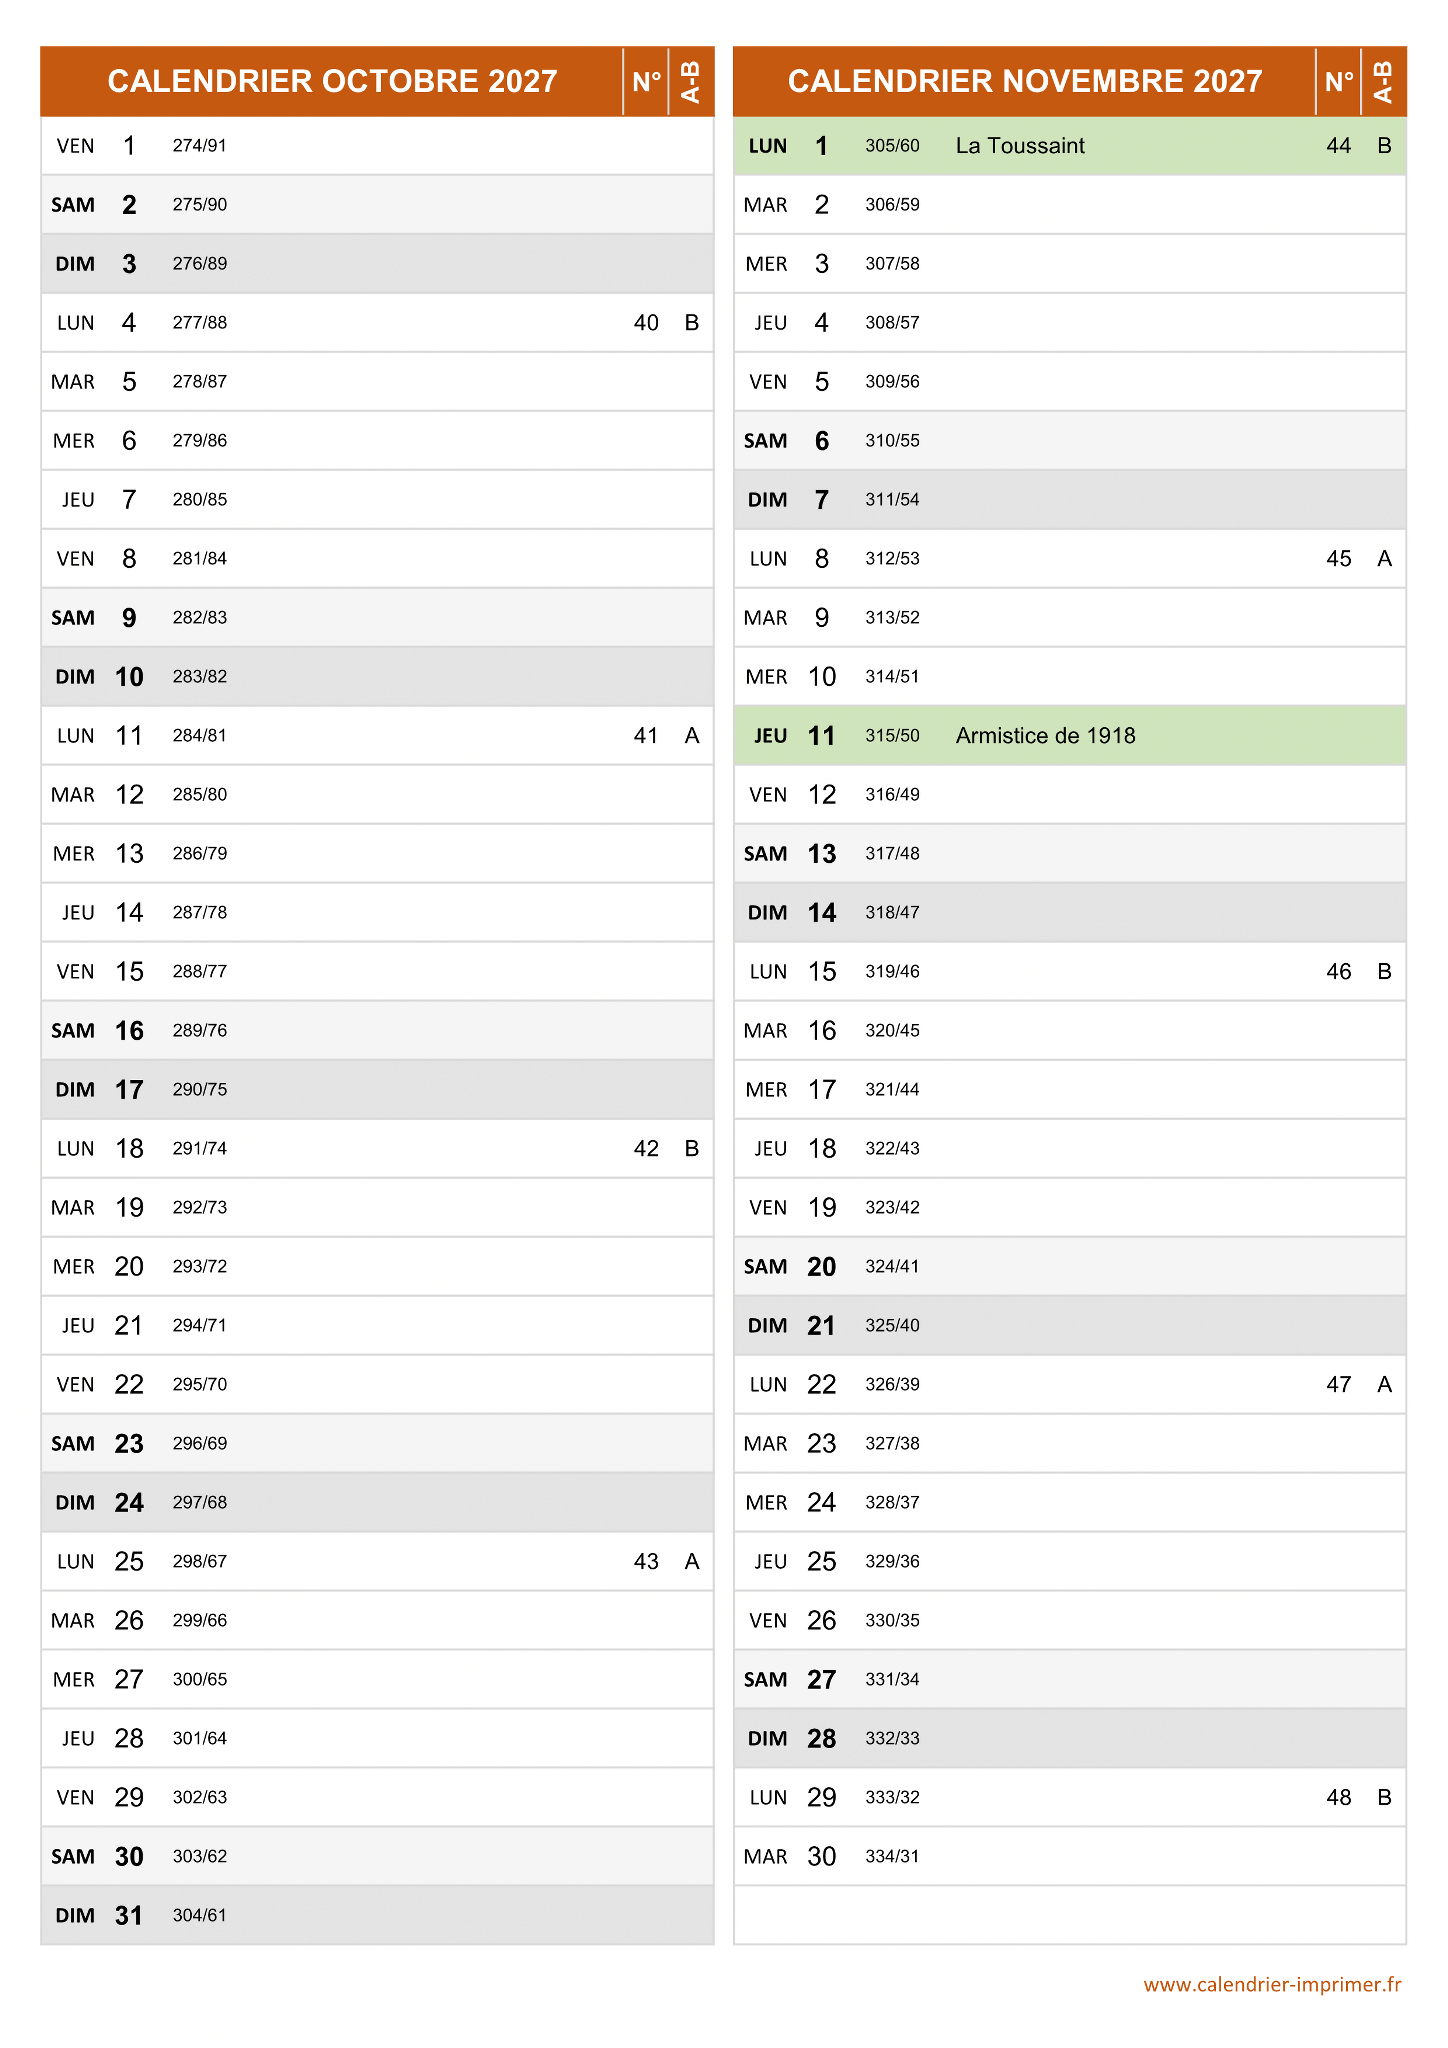Click week number 40 in October

pos(646,323)
